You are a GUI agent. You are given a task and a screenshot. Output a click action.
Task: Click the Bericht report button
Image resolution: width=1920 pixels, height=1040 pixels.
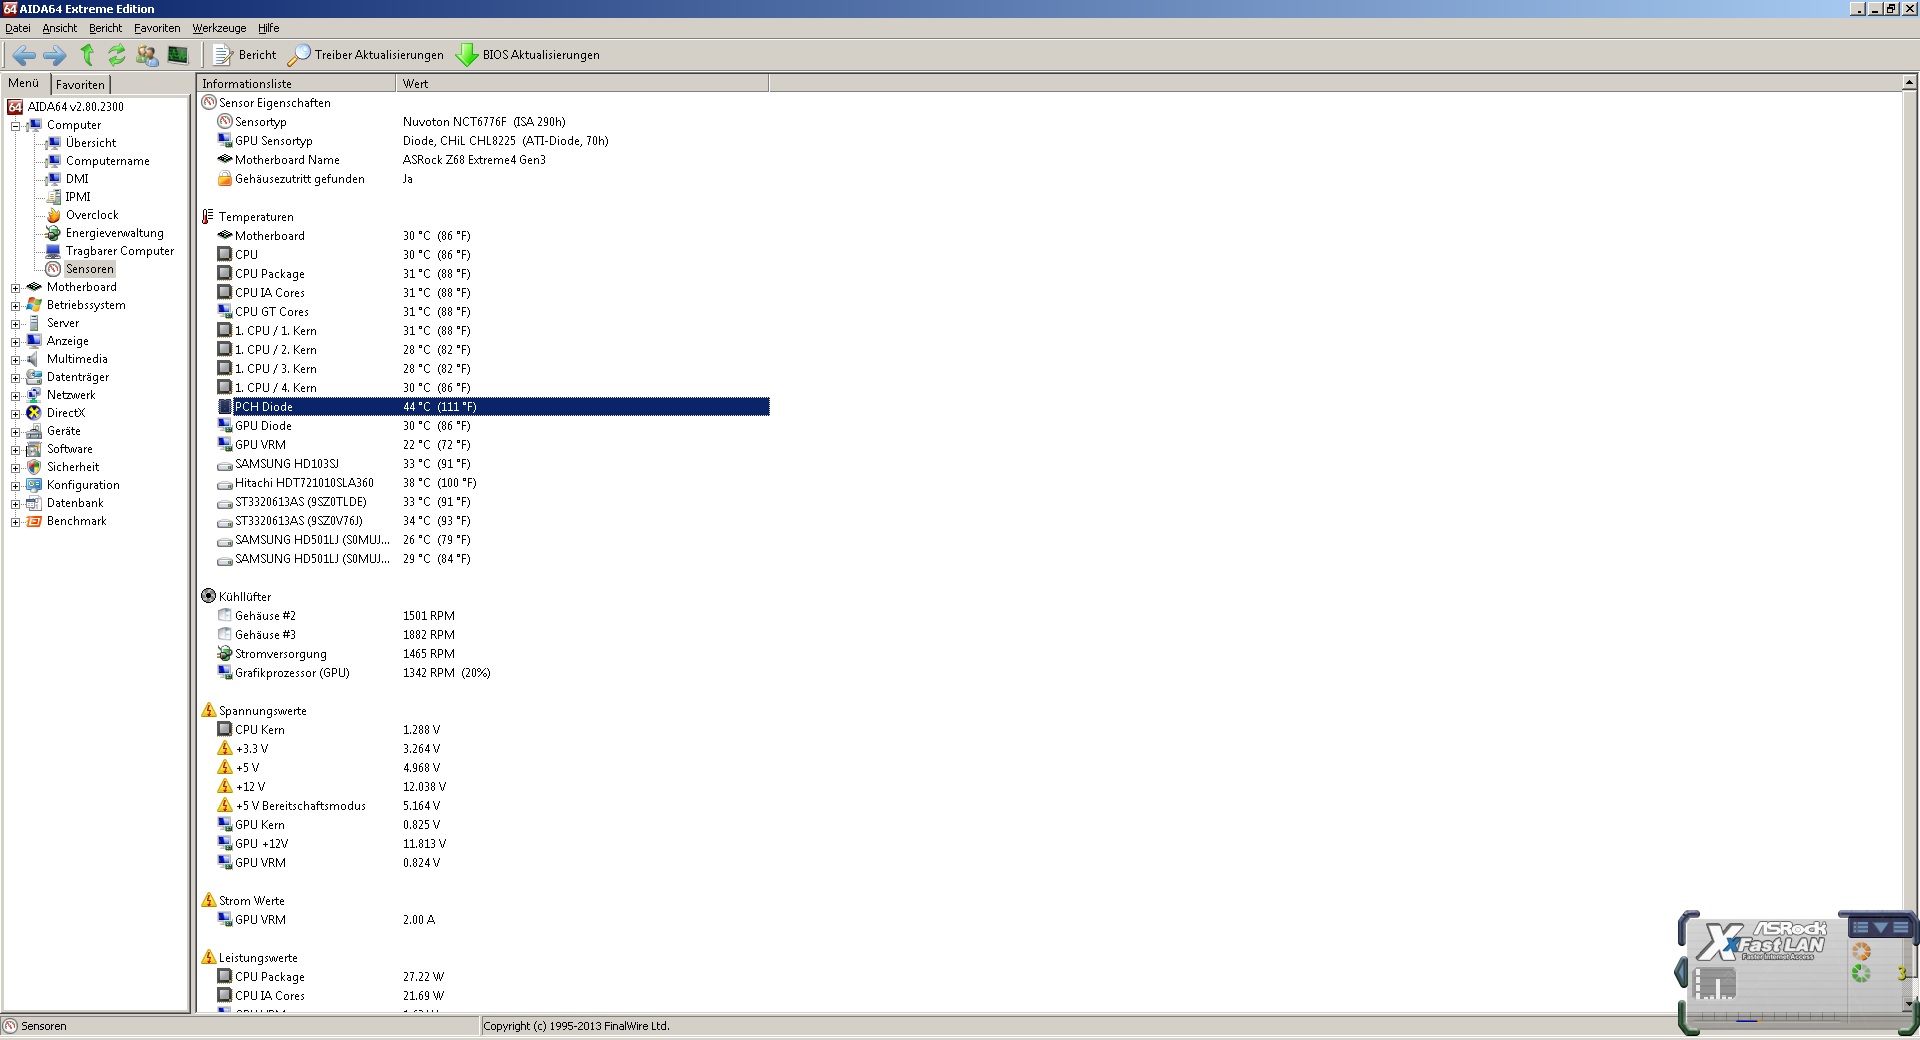[x=245, y=55]
